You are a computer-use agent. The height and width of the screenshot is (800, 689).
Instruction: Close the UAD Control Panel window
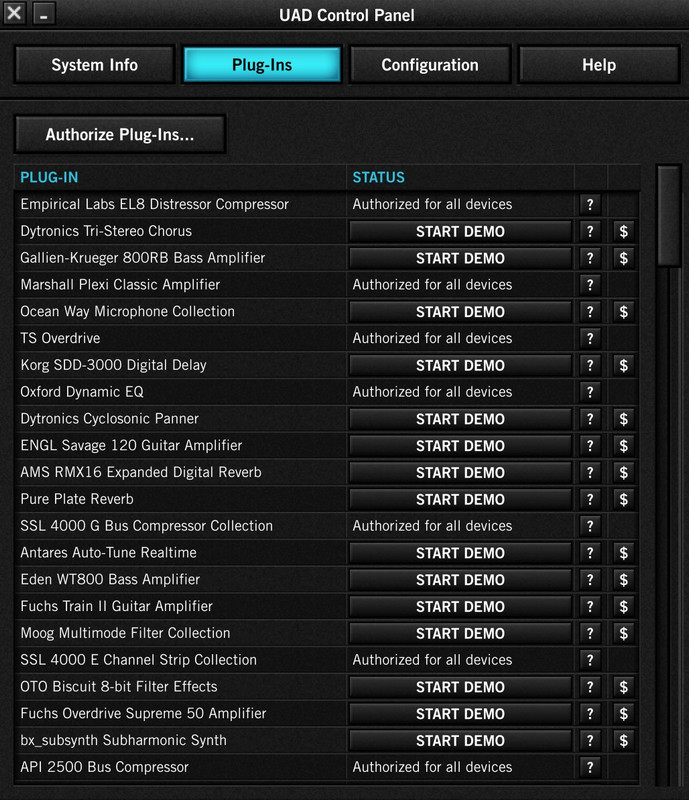14,13
